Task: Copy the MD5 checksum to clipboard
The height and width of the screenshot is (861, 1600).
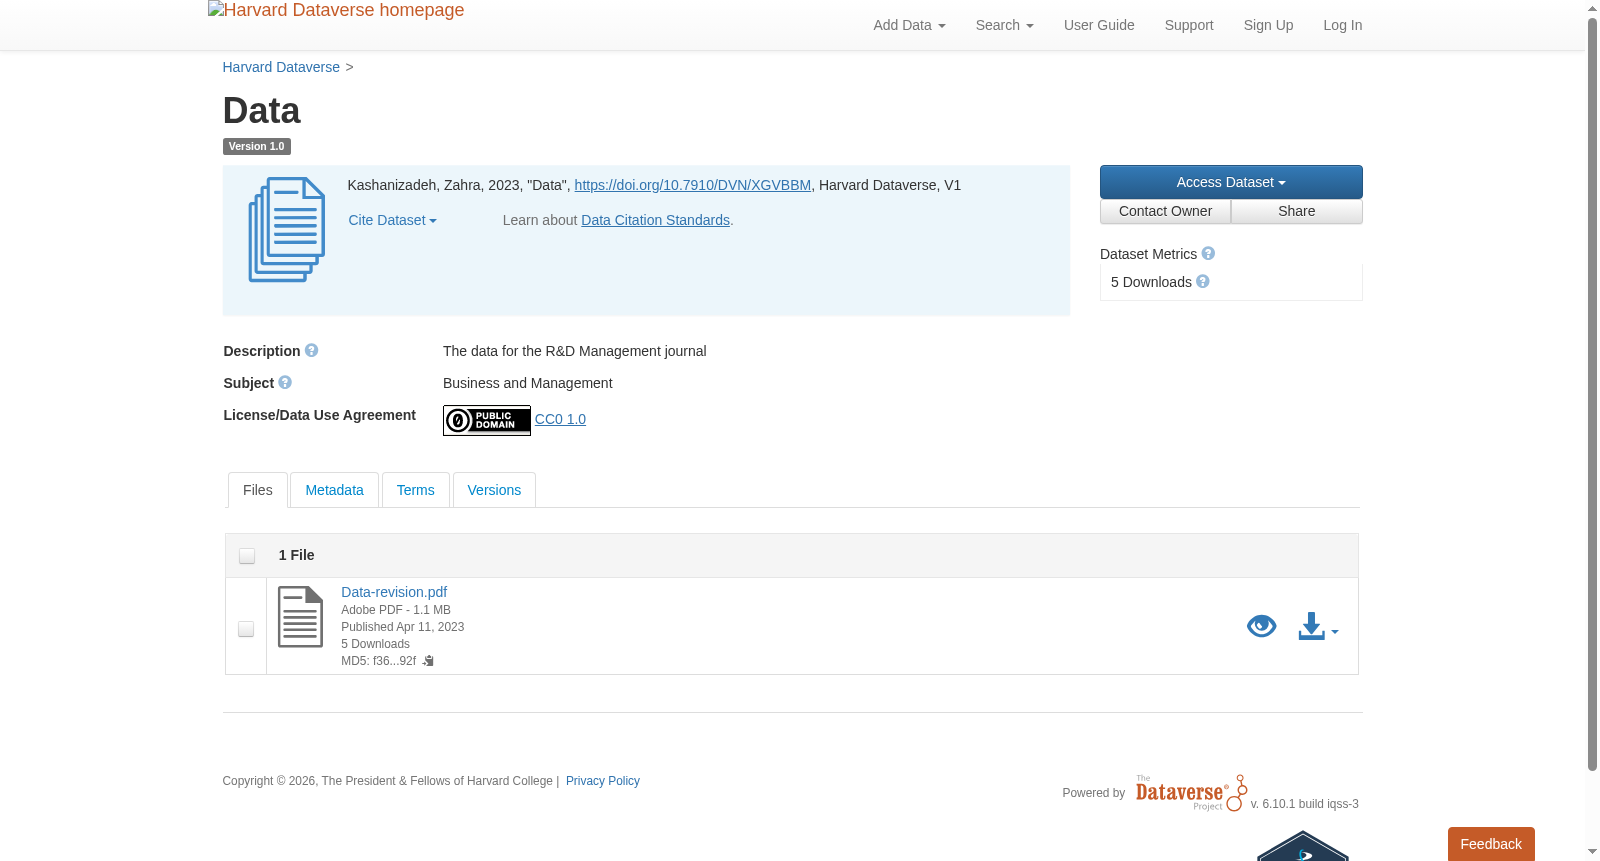Action: click(x=428, y=661)
